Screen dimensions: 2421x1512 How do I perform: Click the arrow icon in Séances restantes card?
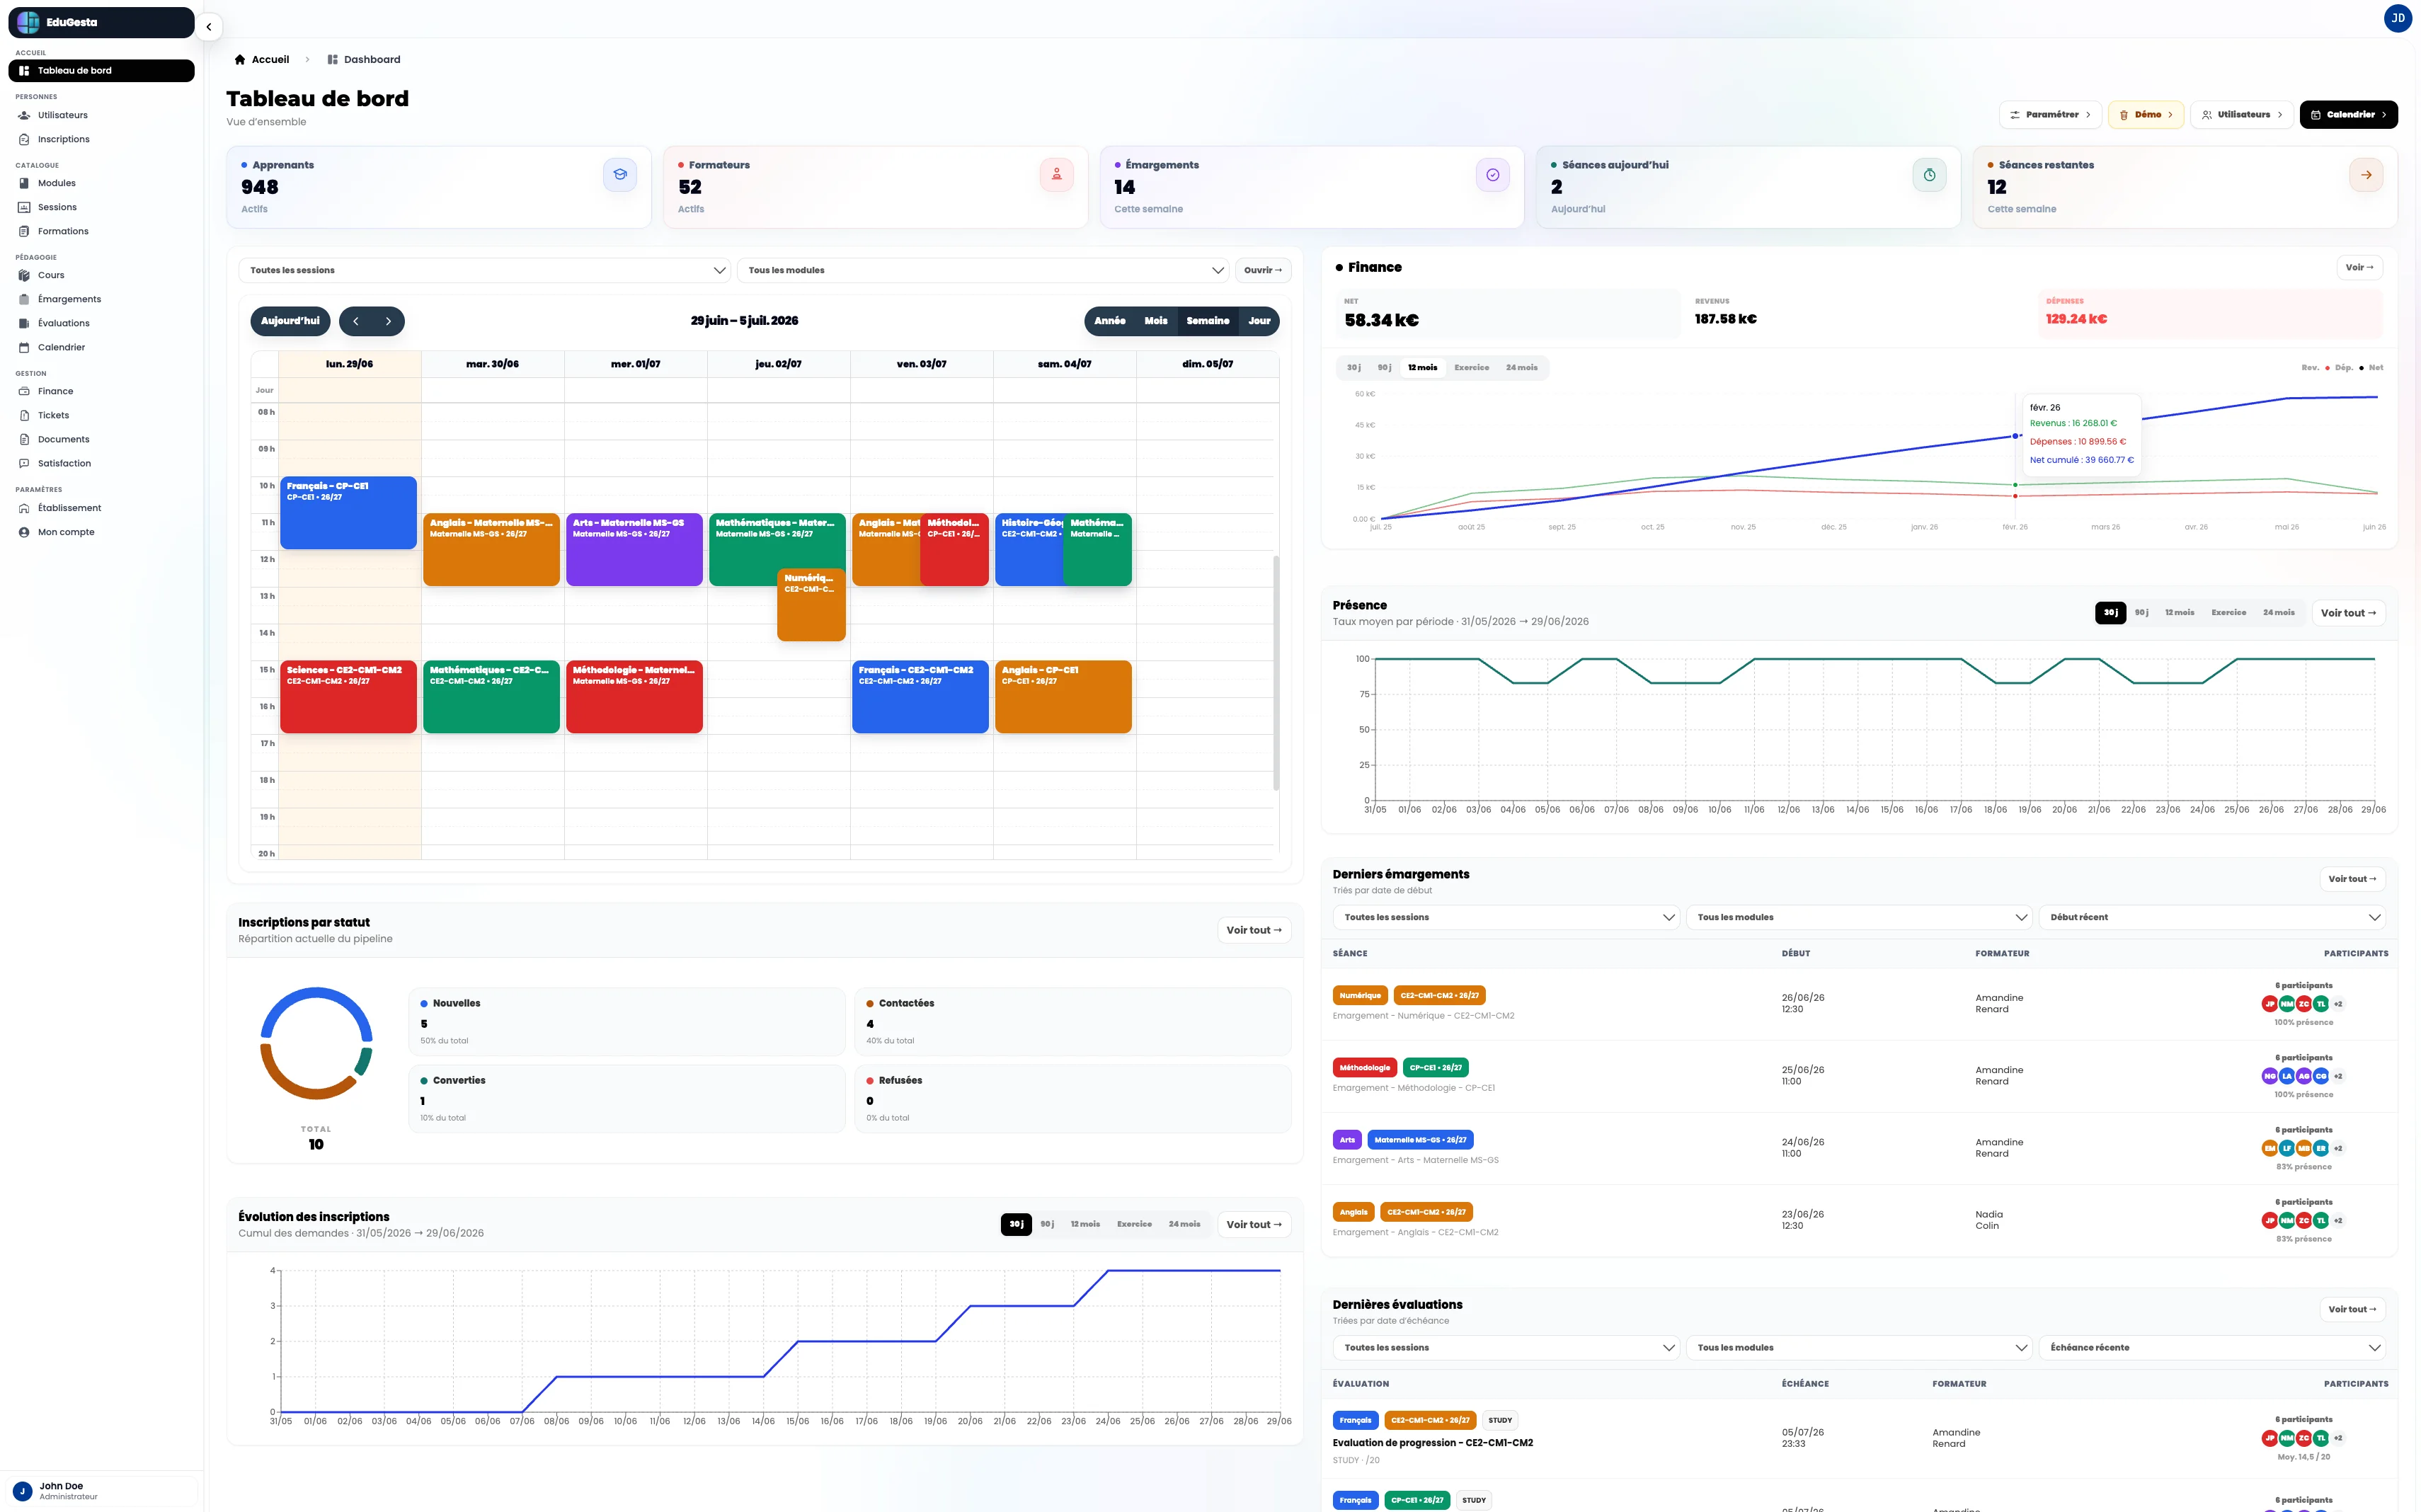tap(2365, 175)
